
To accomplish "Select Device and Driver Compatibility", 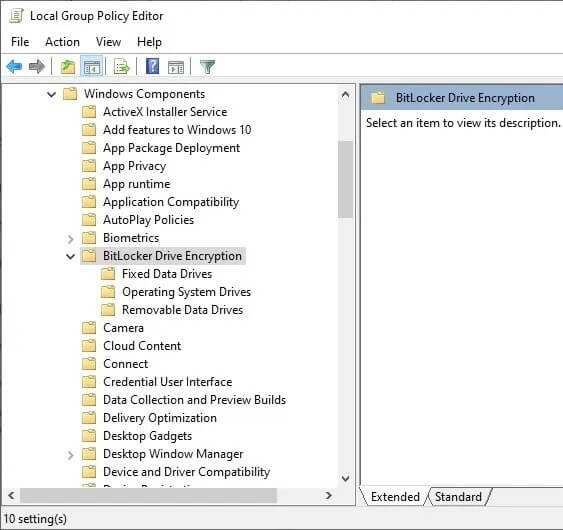I will [187, 472].
